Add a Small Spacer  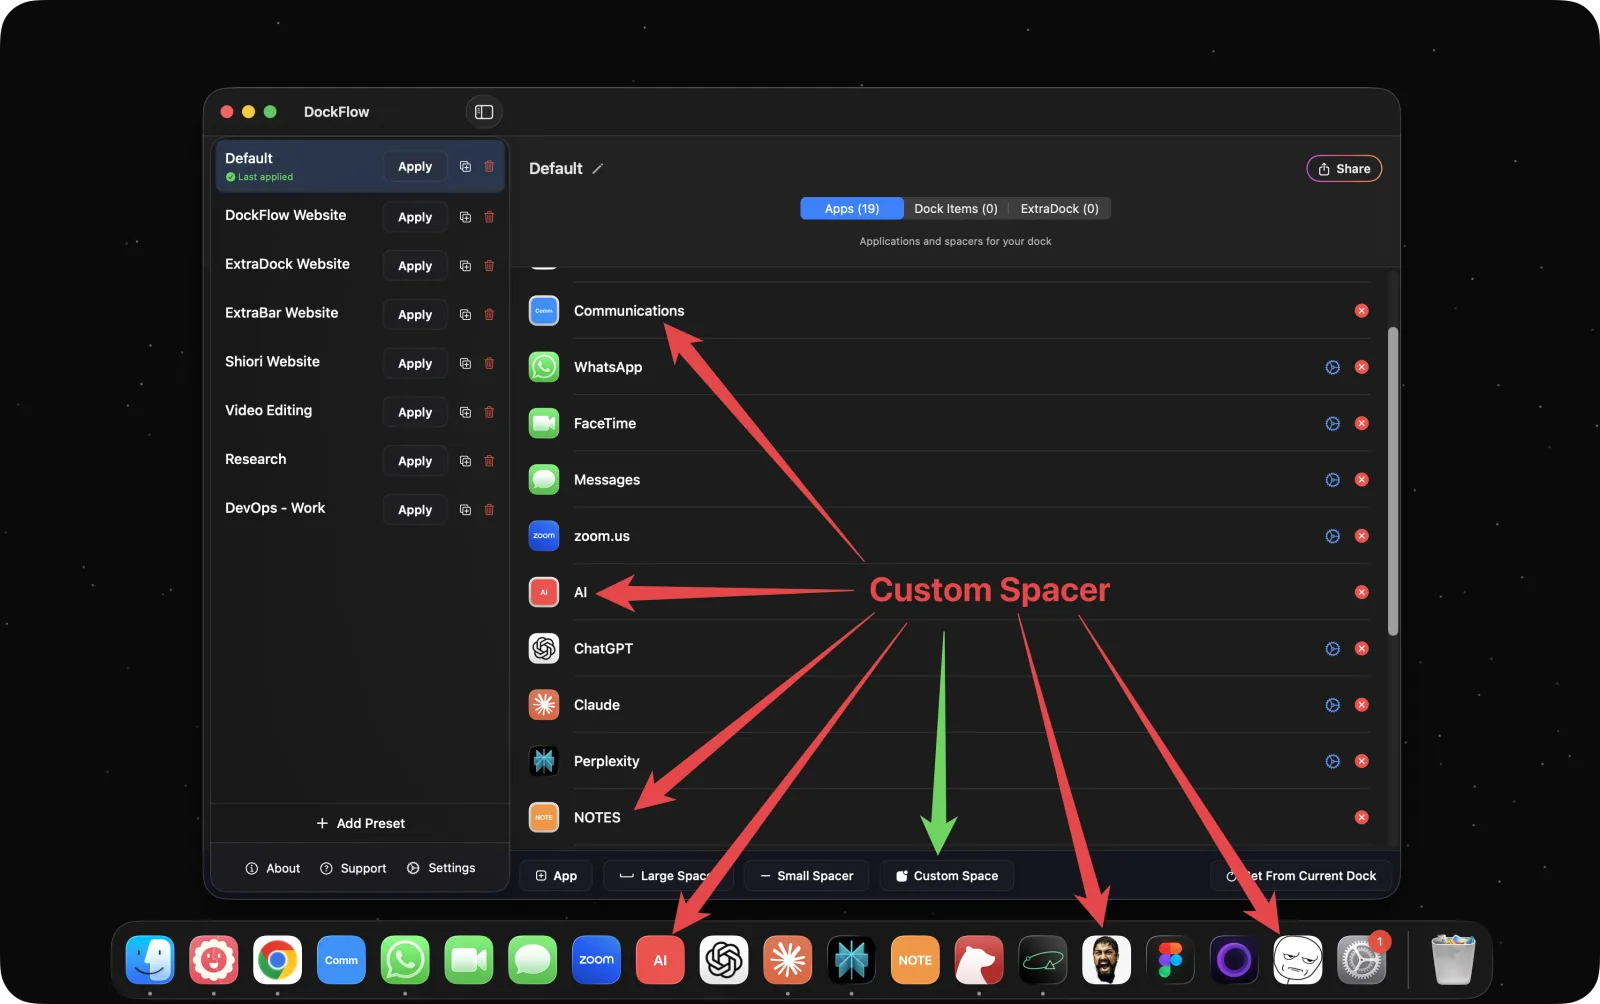[806, 876]
